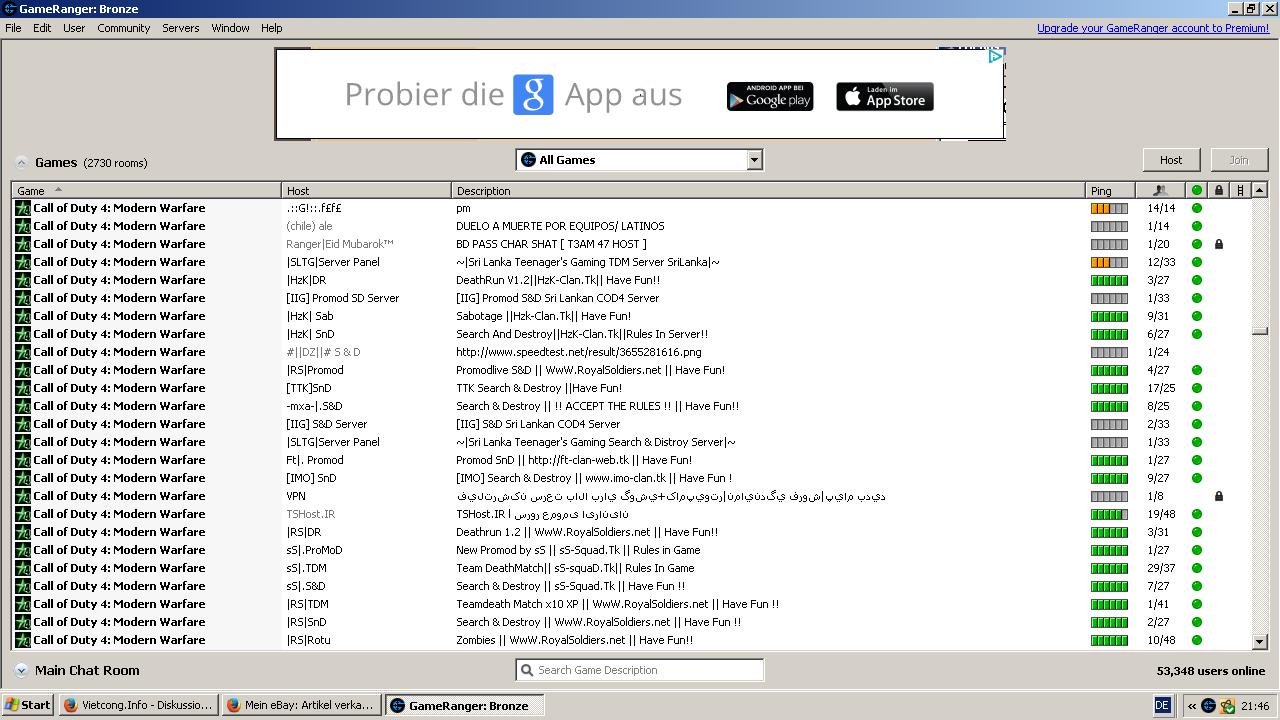Click the DE language indicator in tray
The width and height of the screenshot is (1280, 720).
point(1162,705)
